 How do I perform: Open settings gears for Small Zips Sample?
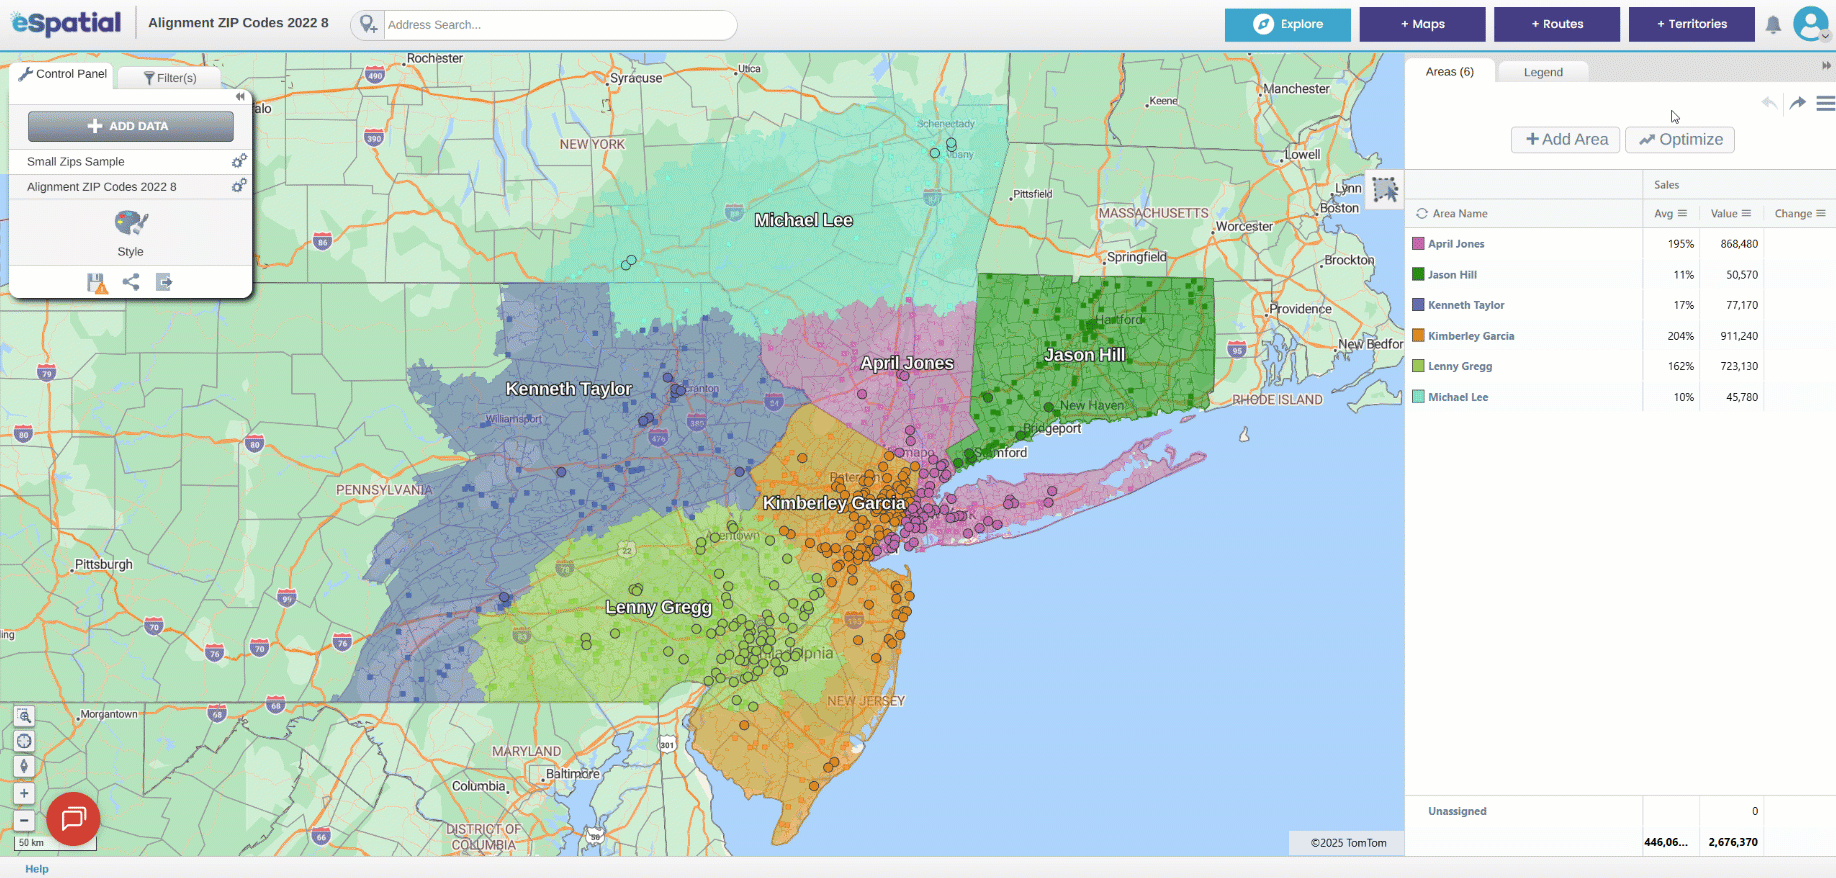pos(239,161)
